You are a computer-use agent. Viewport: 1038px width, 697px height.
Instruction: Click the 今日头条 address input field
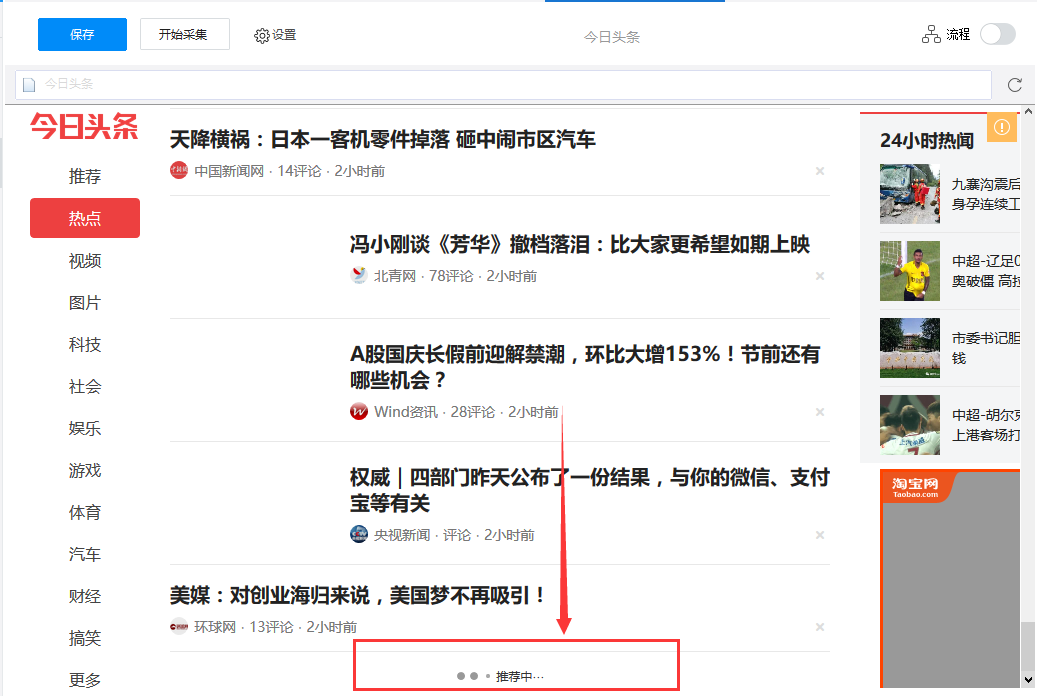(500, 85)
